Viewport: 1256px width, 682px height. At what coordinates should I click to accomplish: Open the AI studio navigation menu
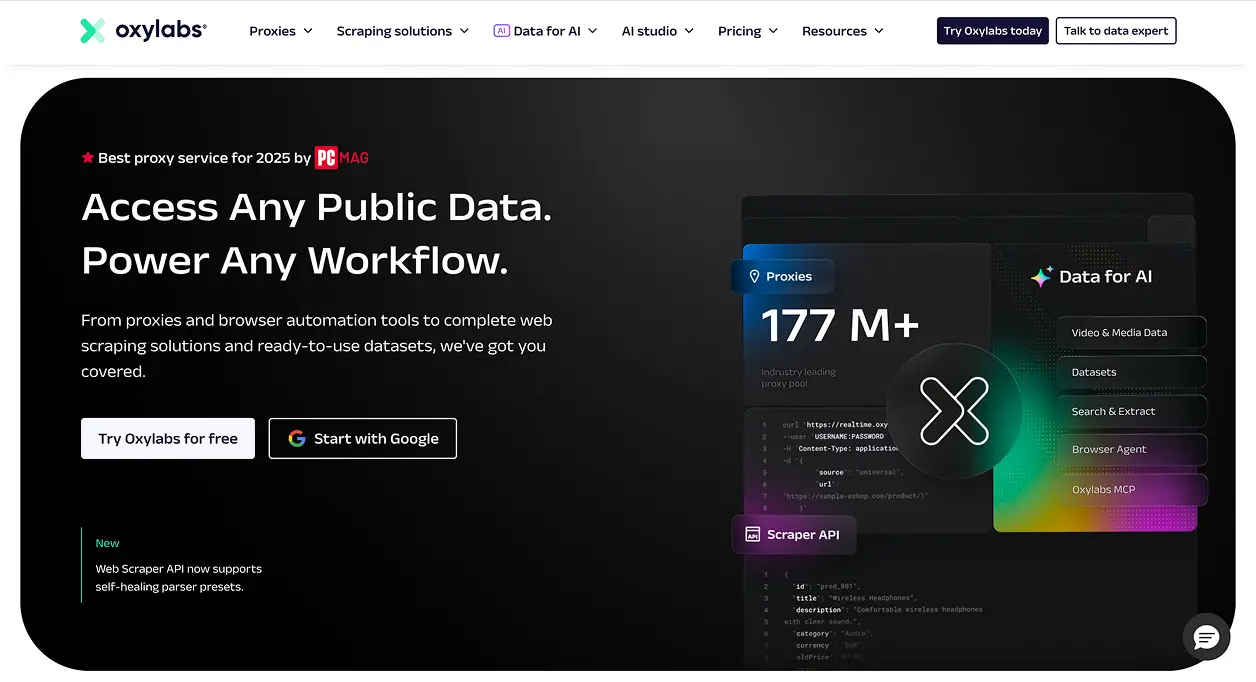[x=657, y=31]
